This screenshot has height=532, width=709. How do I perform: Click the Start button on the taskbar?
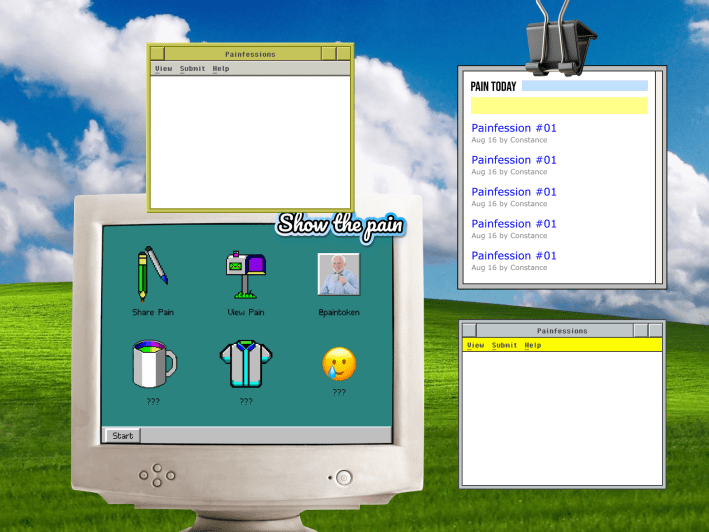click(x=123, y=436)
